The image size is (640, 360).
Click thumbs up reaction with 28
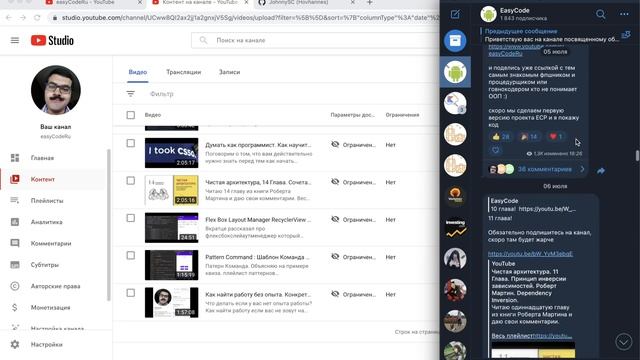501,137
